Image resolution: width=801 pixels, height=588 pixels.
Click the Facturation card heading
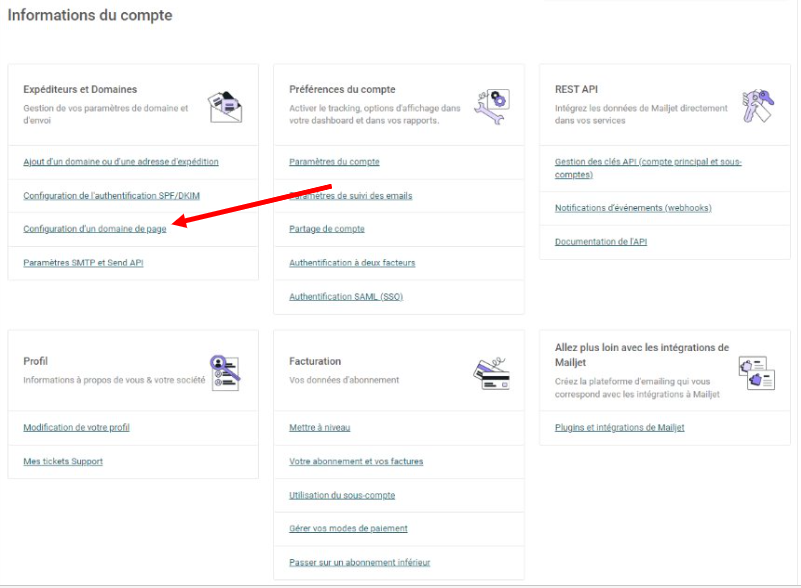315,361
